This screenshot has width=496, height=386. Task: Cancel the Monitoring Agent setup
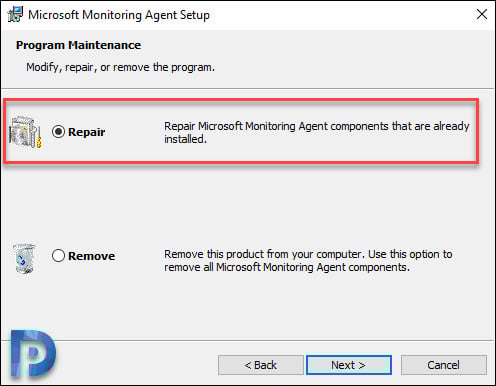444,365
